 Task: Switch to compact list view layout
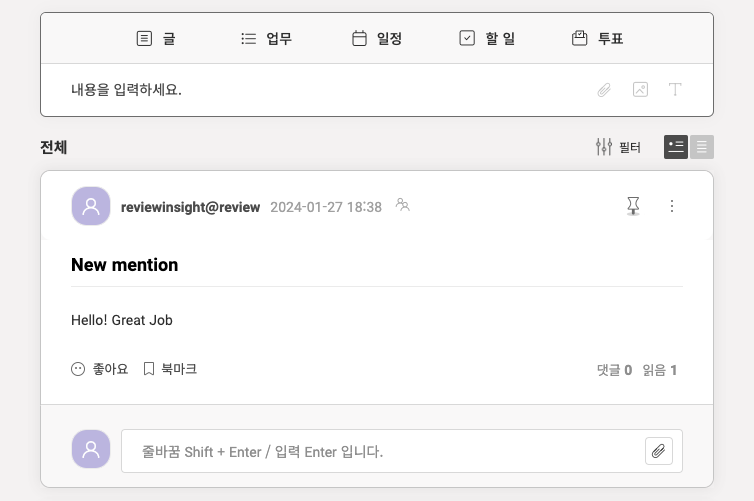(702, 147)
